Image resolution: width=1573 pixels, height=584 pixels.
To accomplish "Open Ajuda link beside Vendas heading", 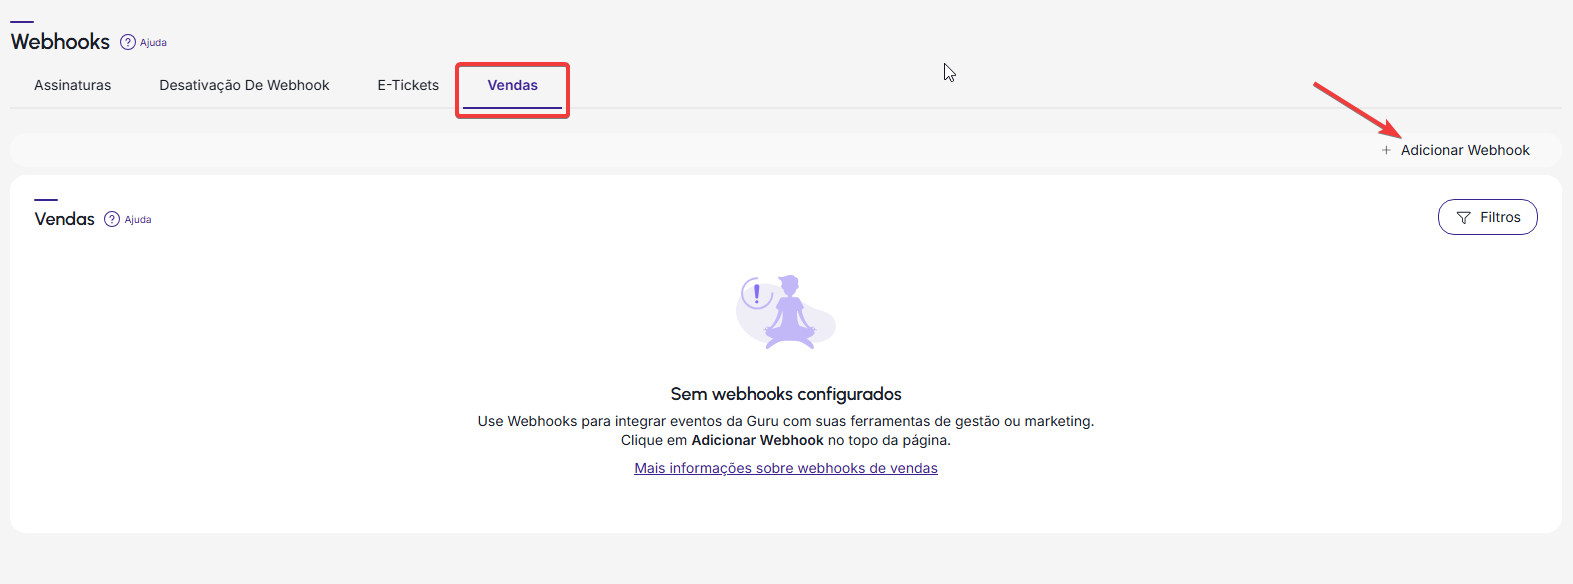I will tap(138, 220).
